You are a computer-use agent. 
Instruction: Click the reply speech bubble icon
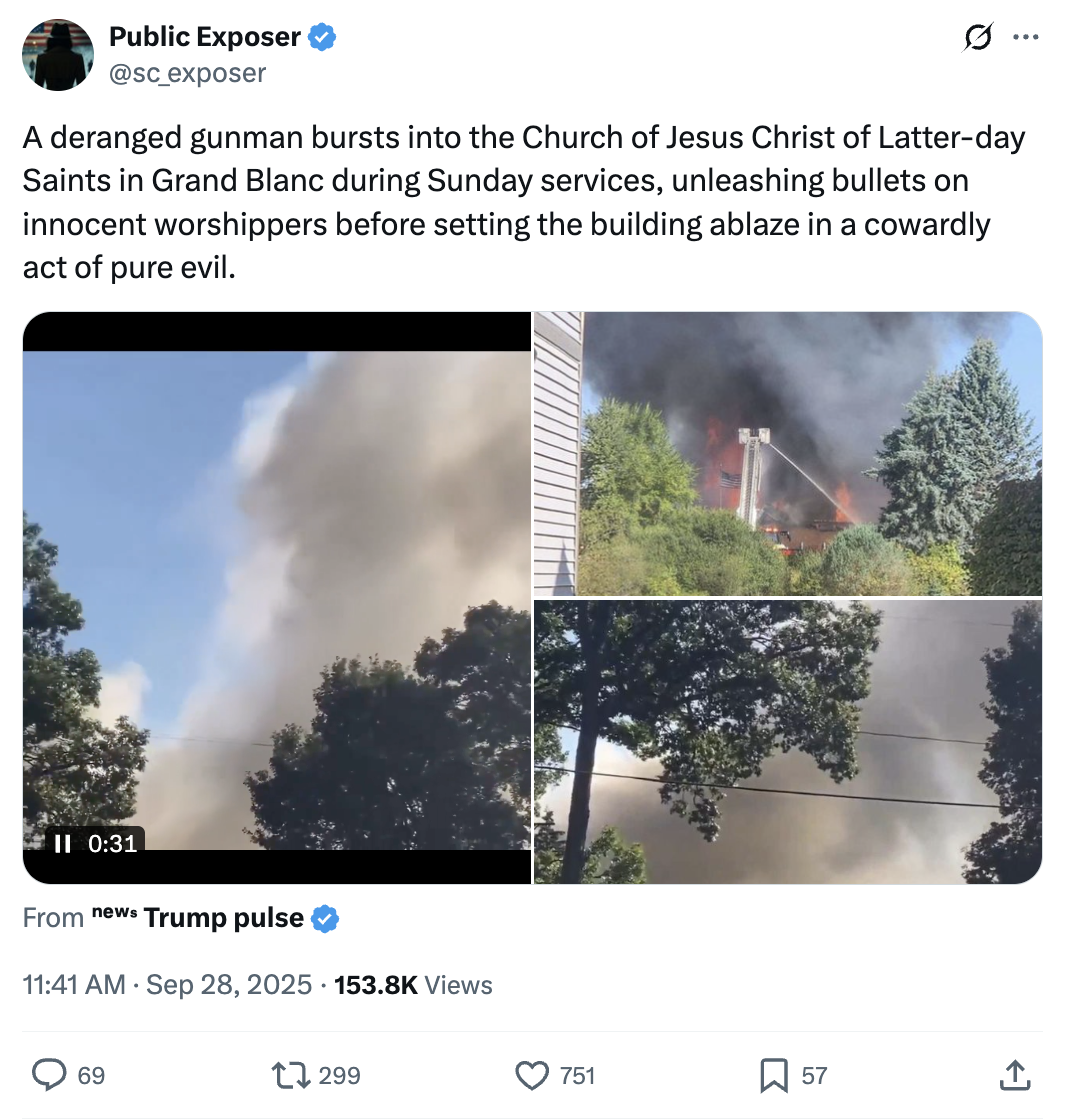[x=49, y=1075]
